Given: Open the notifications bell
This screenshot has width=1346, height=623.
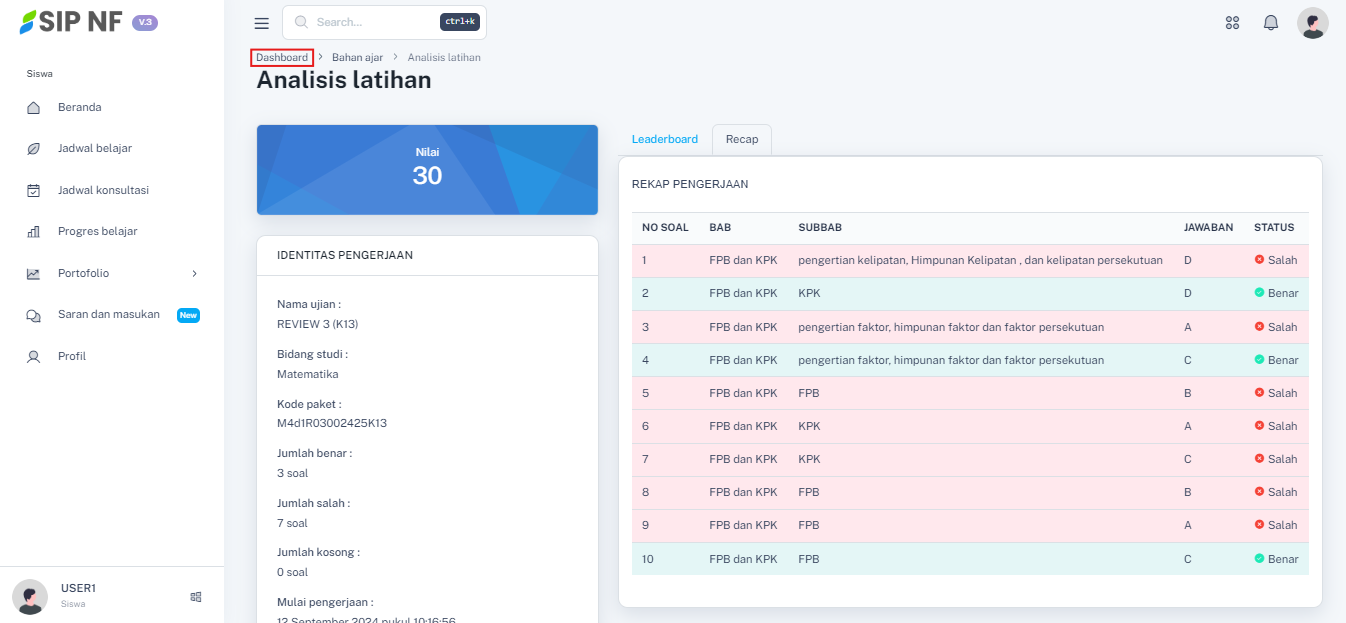Looking at the screenshot, I should coord(1271,23).
